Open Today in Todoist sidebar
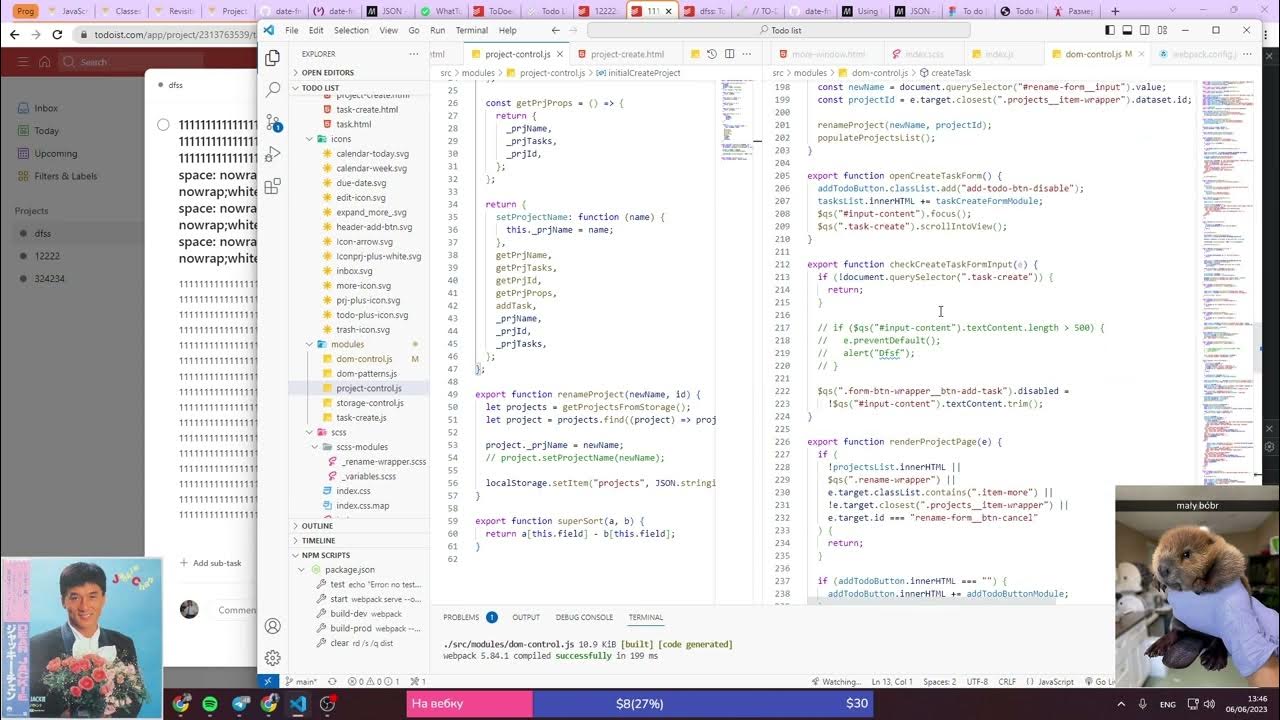This screenshot has width=1280, height=720. tap(46, 131)
